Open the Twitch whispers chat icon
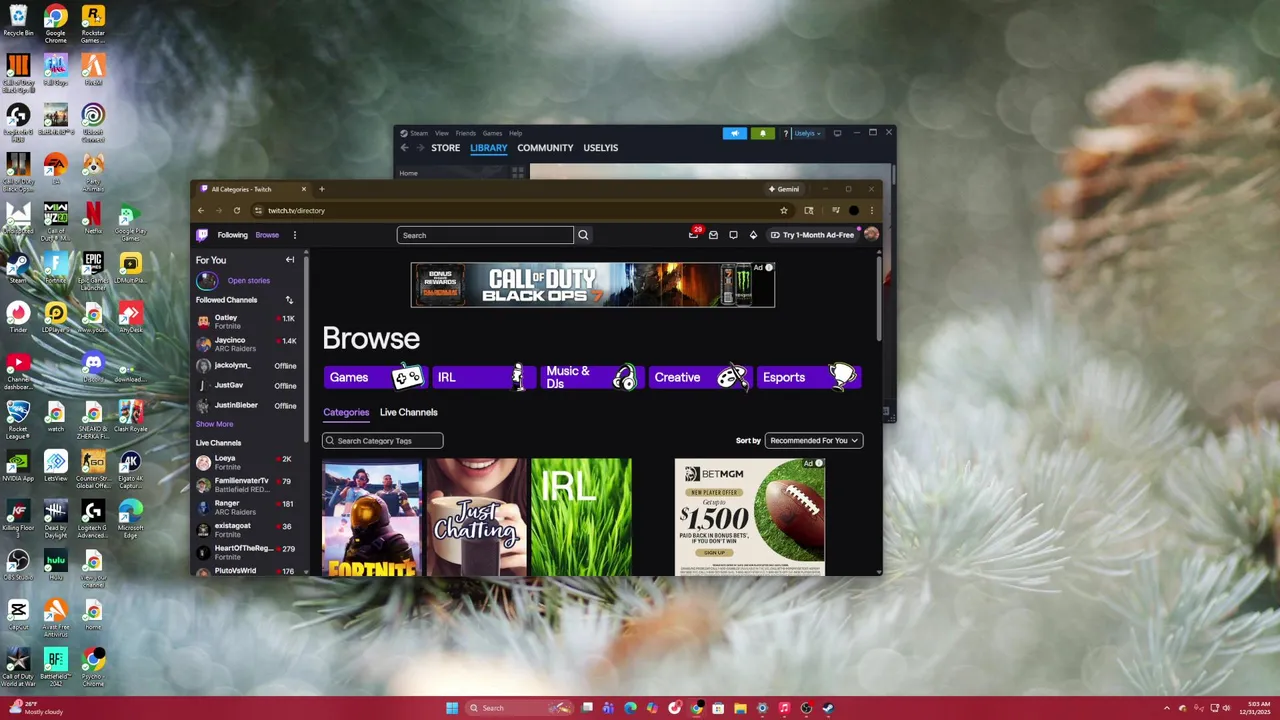The image size is (1280, 720). coord(733,235)
